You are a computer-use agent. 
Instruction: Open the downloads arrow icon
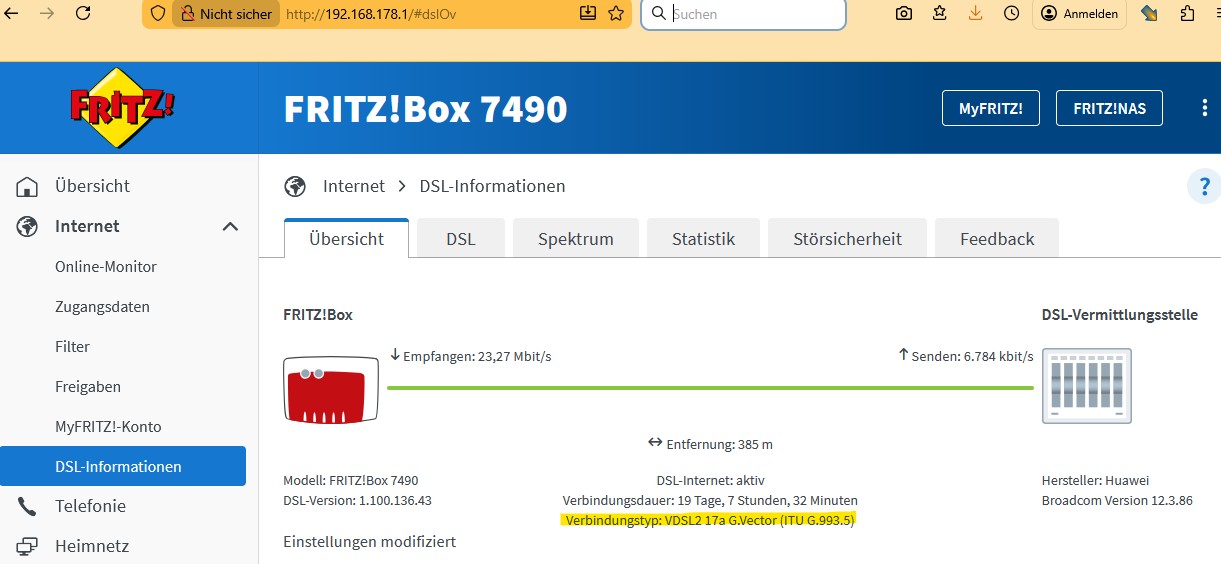tap(976, 13)
